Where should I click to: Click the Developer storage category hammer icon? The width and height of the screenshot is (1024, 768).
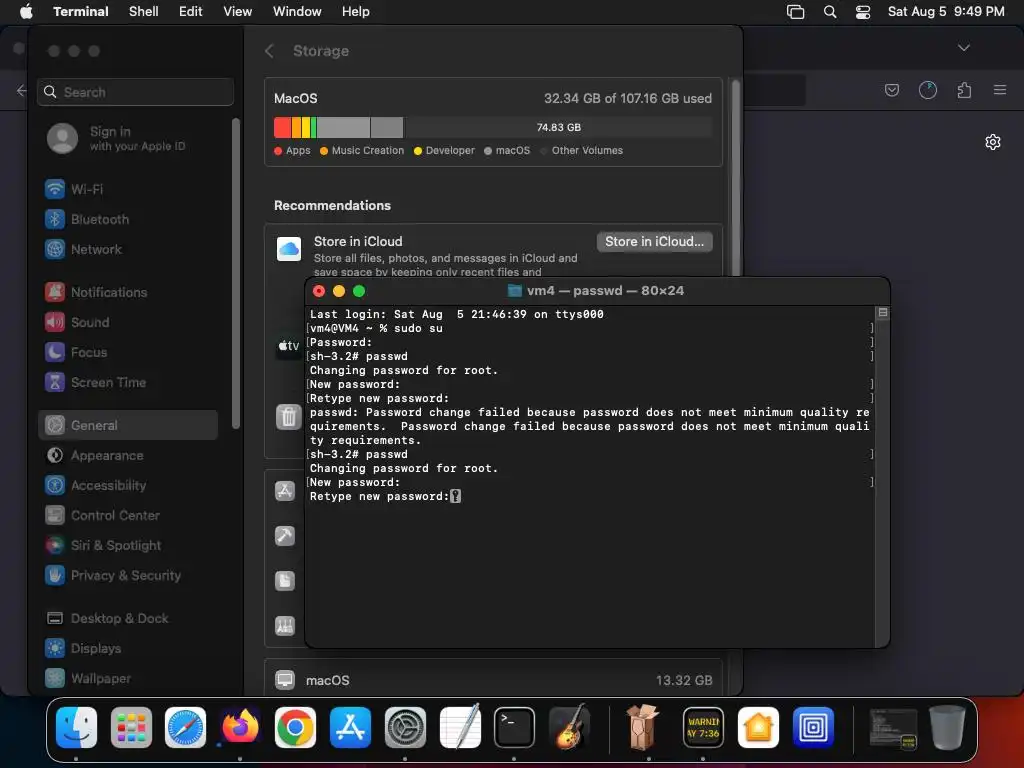tap(285, 536)
